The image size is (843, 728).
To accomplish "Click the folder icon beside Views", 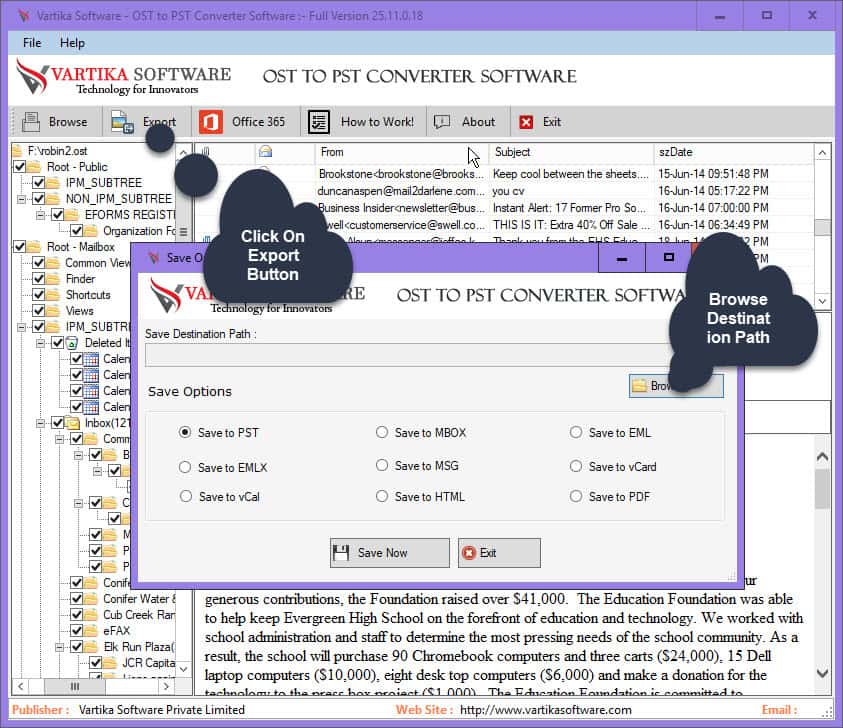I will [x=53, y=311].
